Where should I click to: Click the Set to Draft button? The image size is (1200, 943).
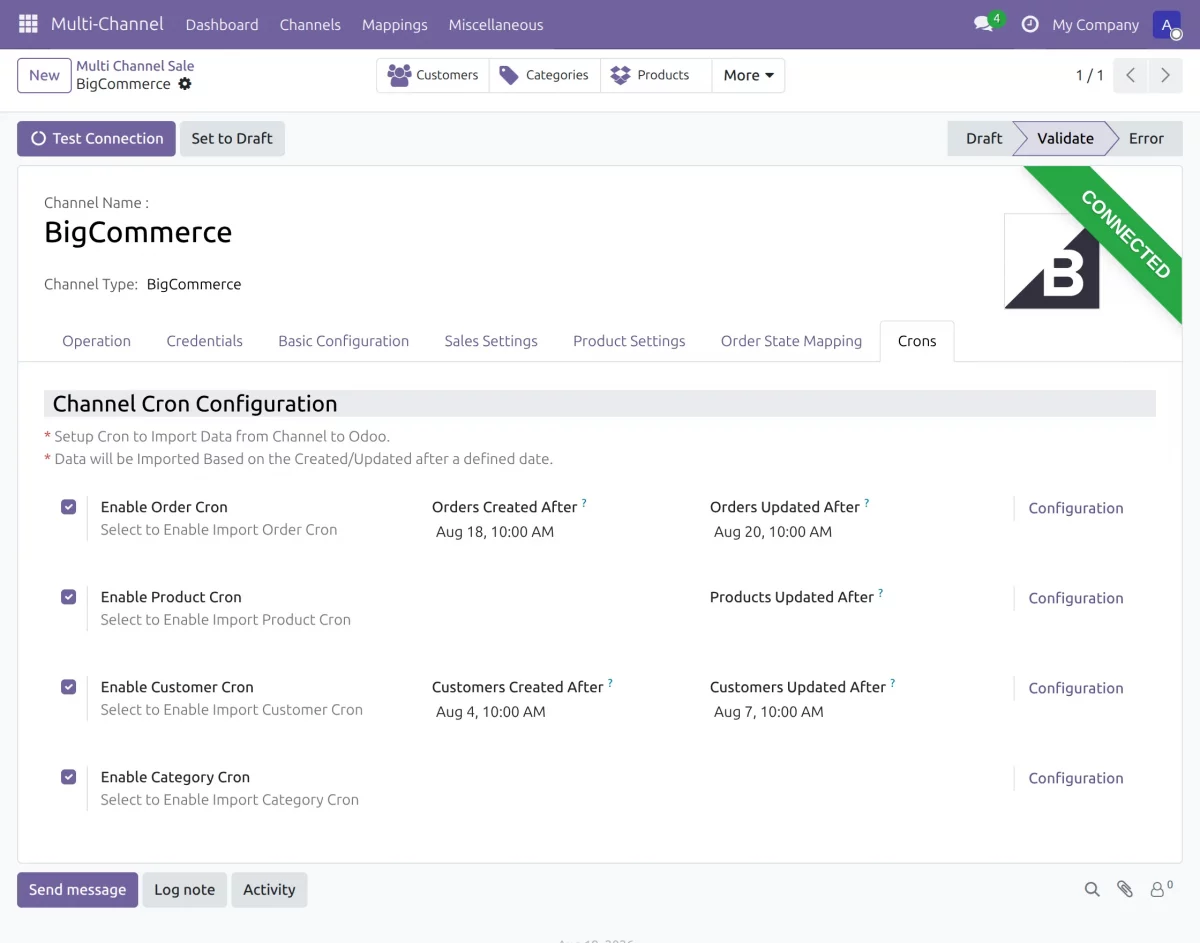click(x=232, y=139)
